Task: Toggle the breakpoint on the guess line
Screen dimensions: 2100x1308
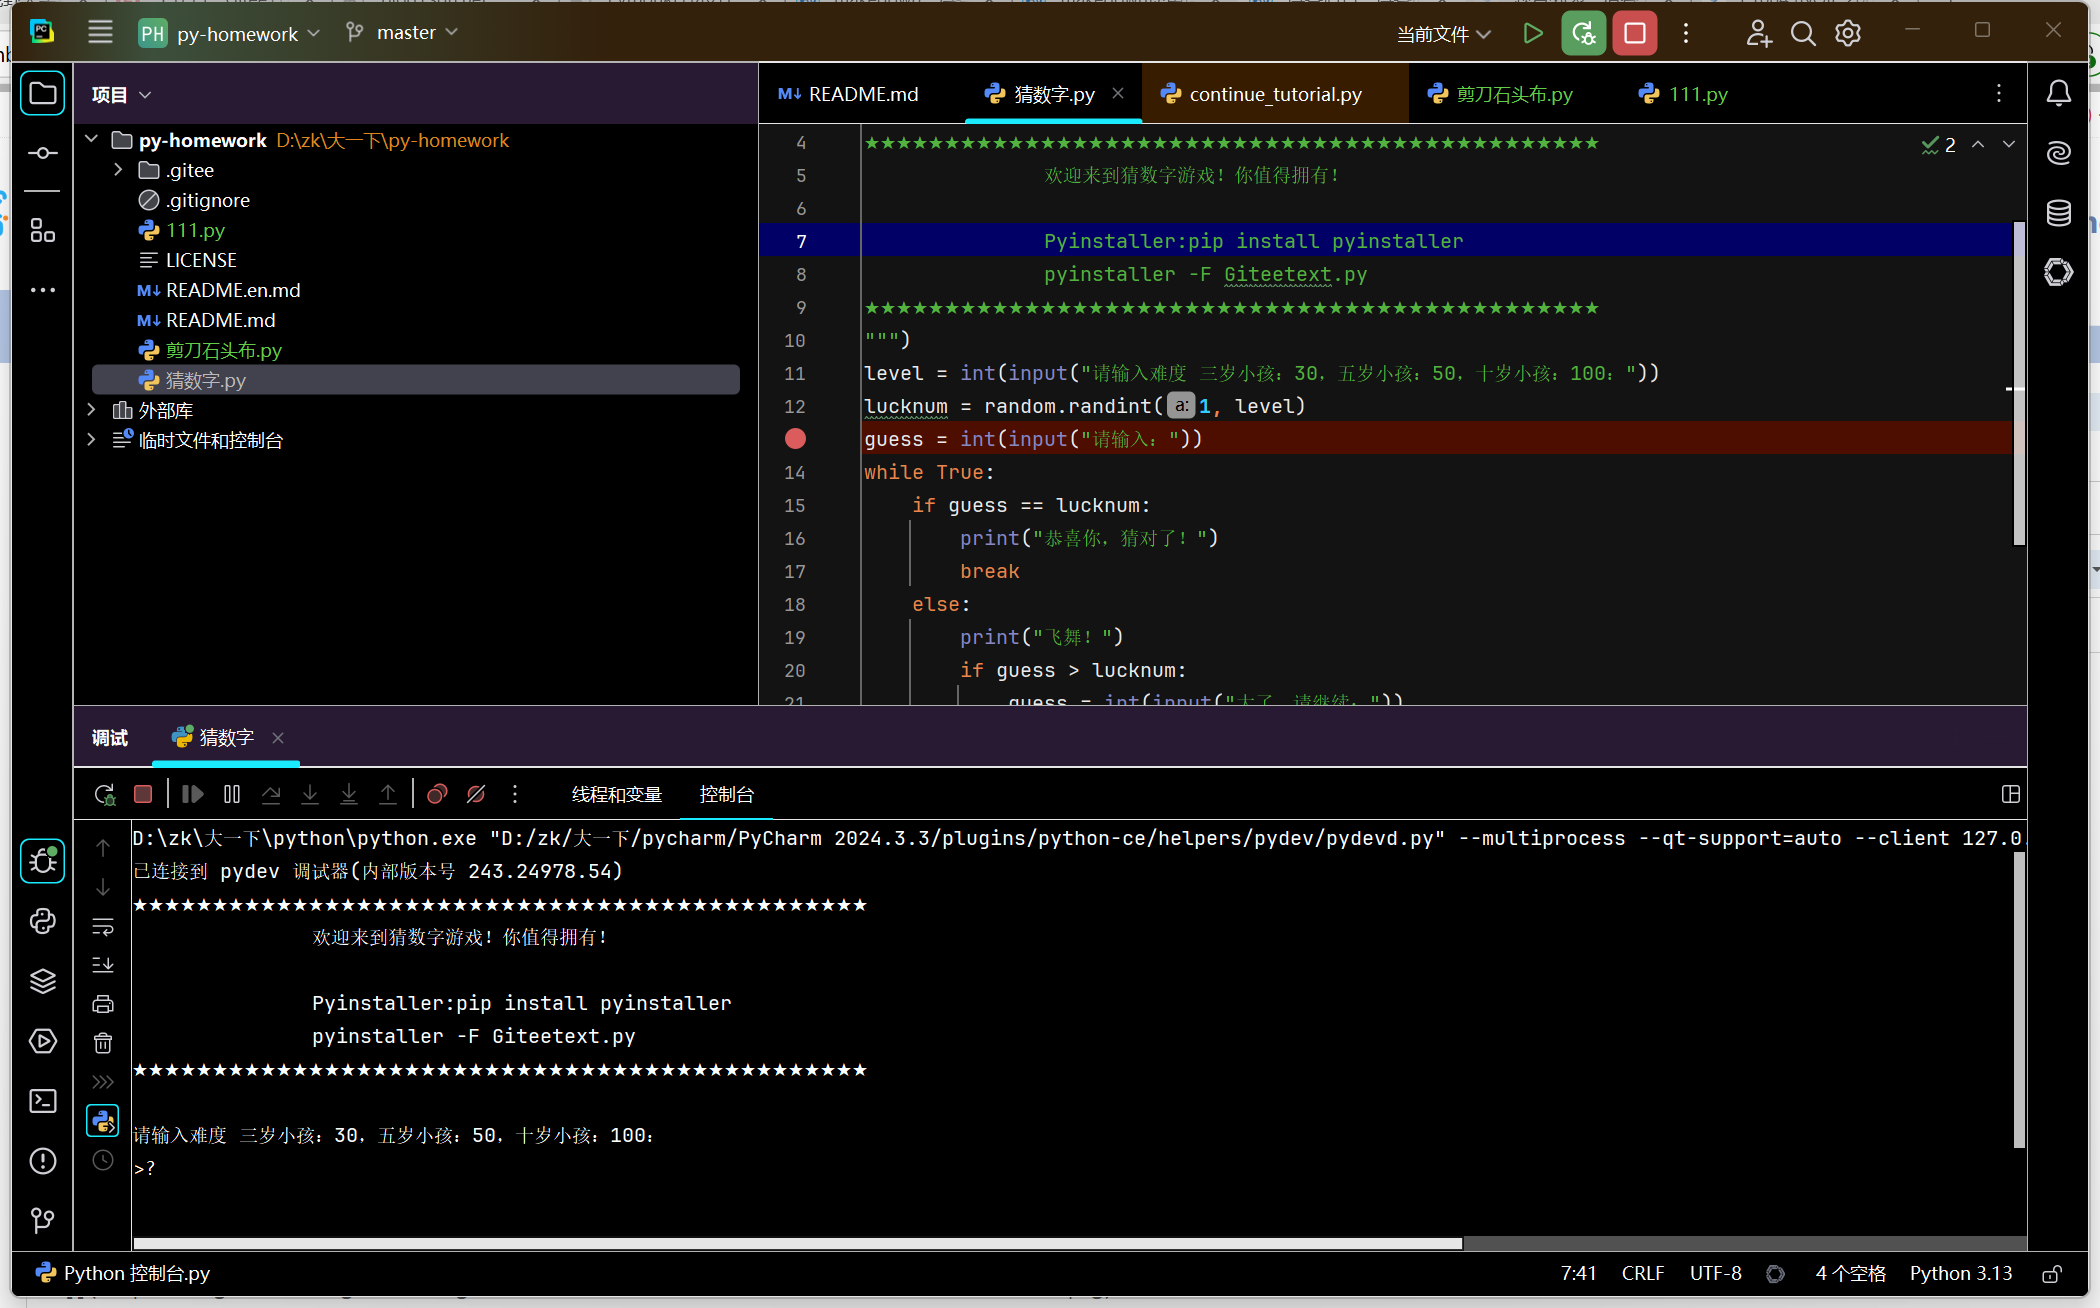Action: coord(795,439)
